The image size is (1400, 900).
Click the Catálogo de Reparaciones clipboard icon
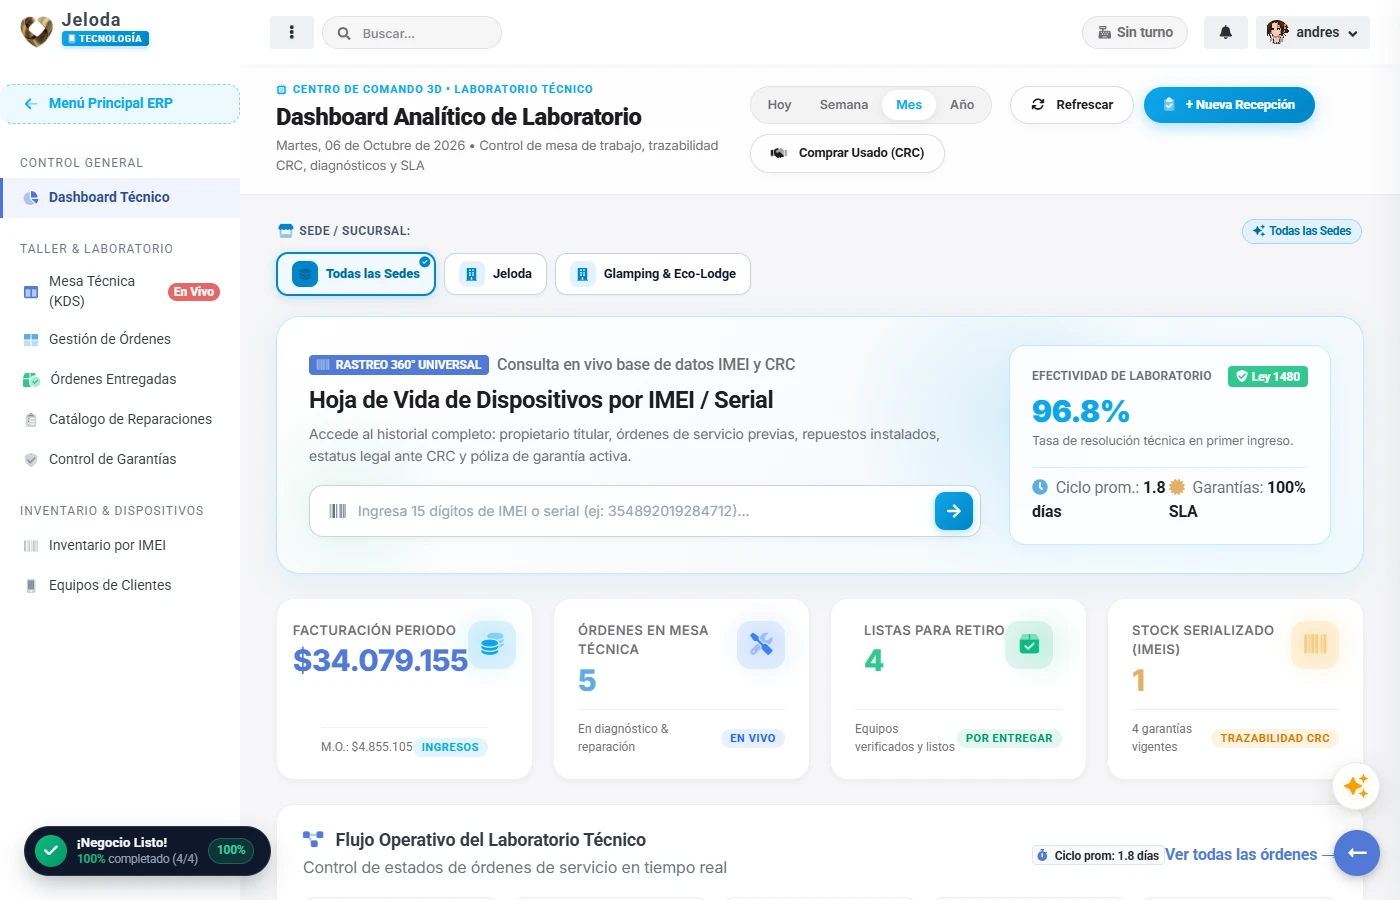click(31, 420)
